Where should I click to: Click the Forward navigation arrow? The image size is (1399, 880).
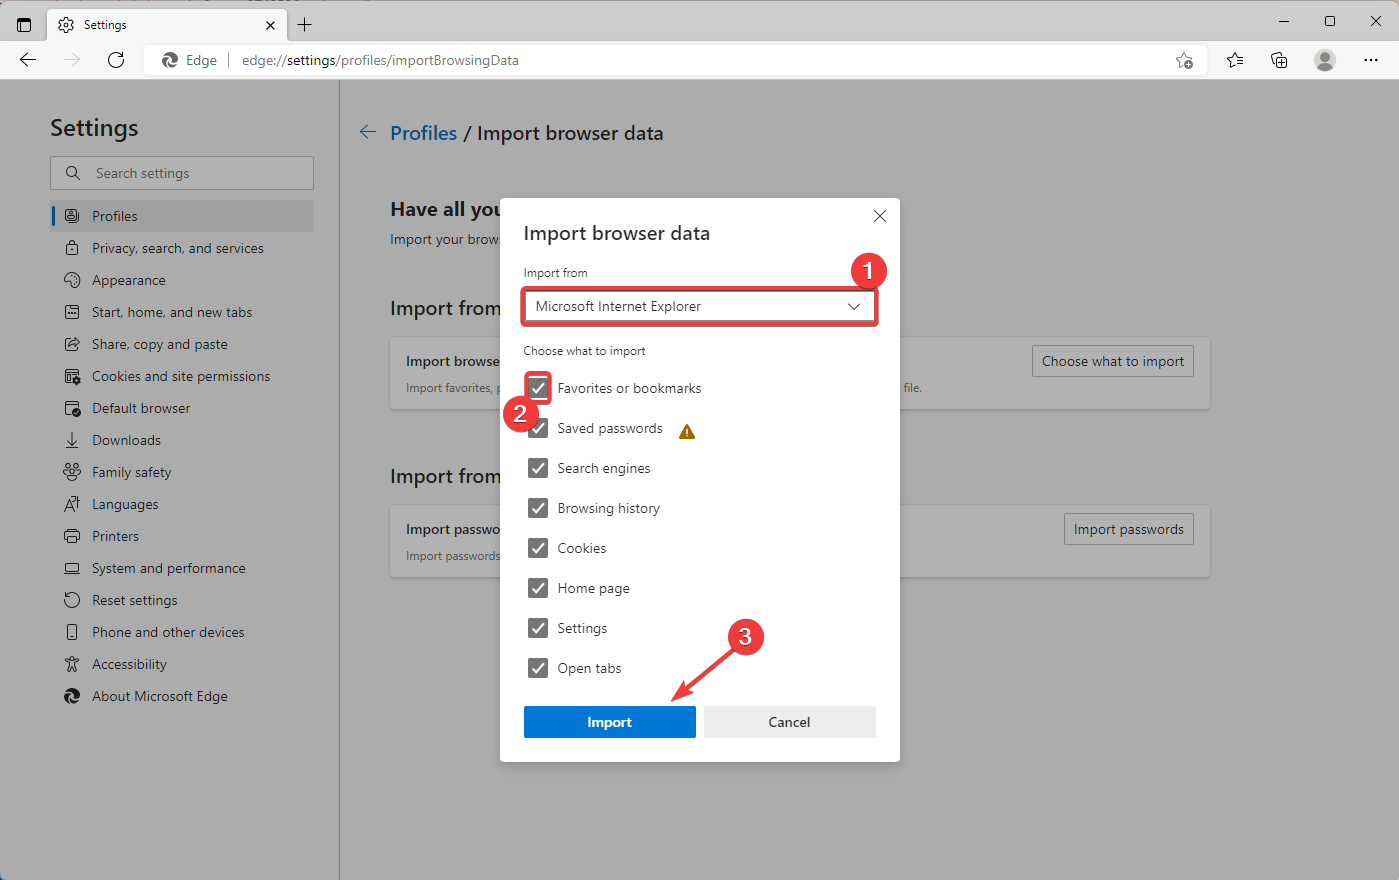pos(72,60)
